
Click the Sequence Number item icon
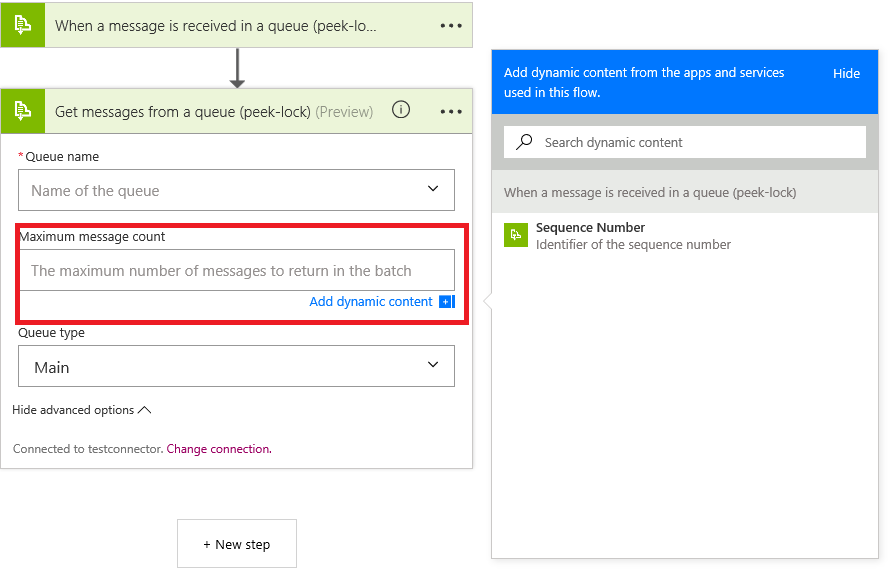pos(516,235)
